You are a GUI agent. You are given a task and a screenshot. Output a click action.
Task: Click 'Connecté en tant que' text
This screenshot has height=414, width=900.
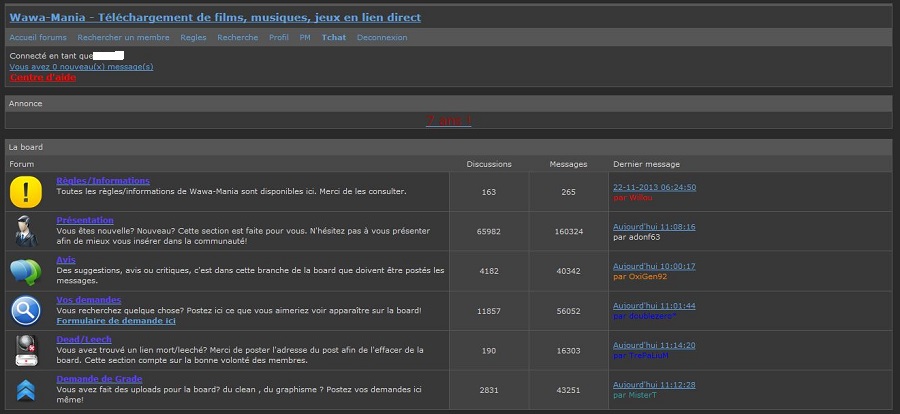51,56
